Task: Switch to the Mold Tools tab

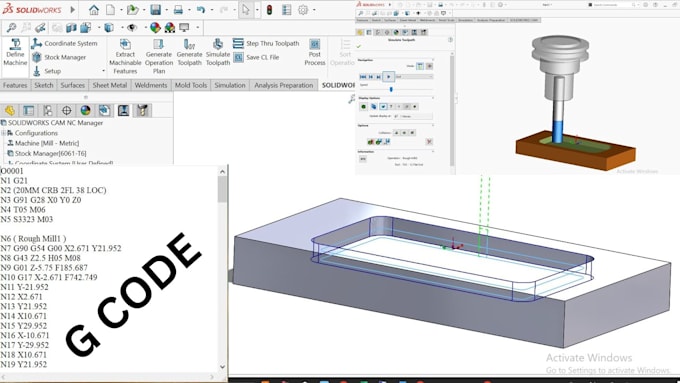Action: (x=191, y=85)
